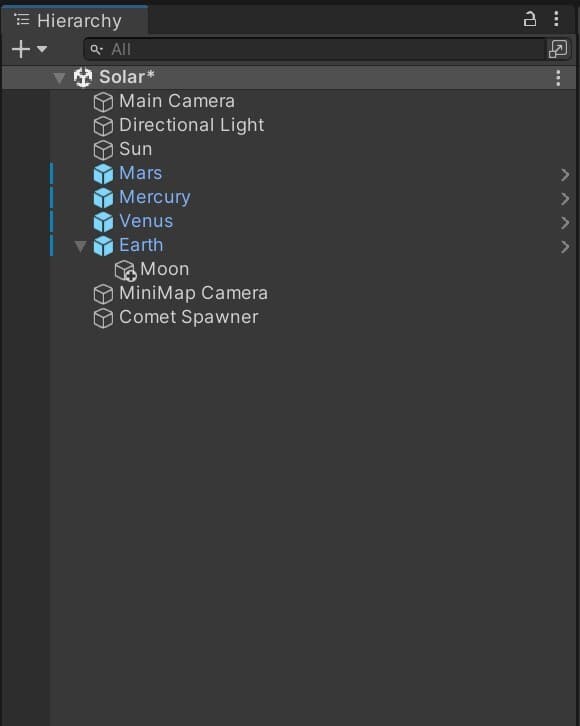Open the Solar scene kebab menu
The image size is (580, 726).
click(x=558, y=78)
